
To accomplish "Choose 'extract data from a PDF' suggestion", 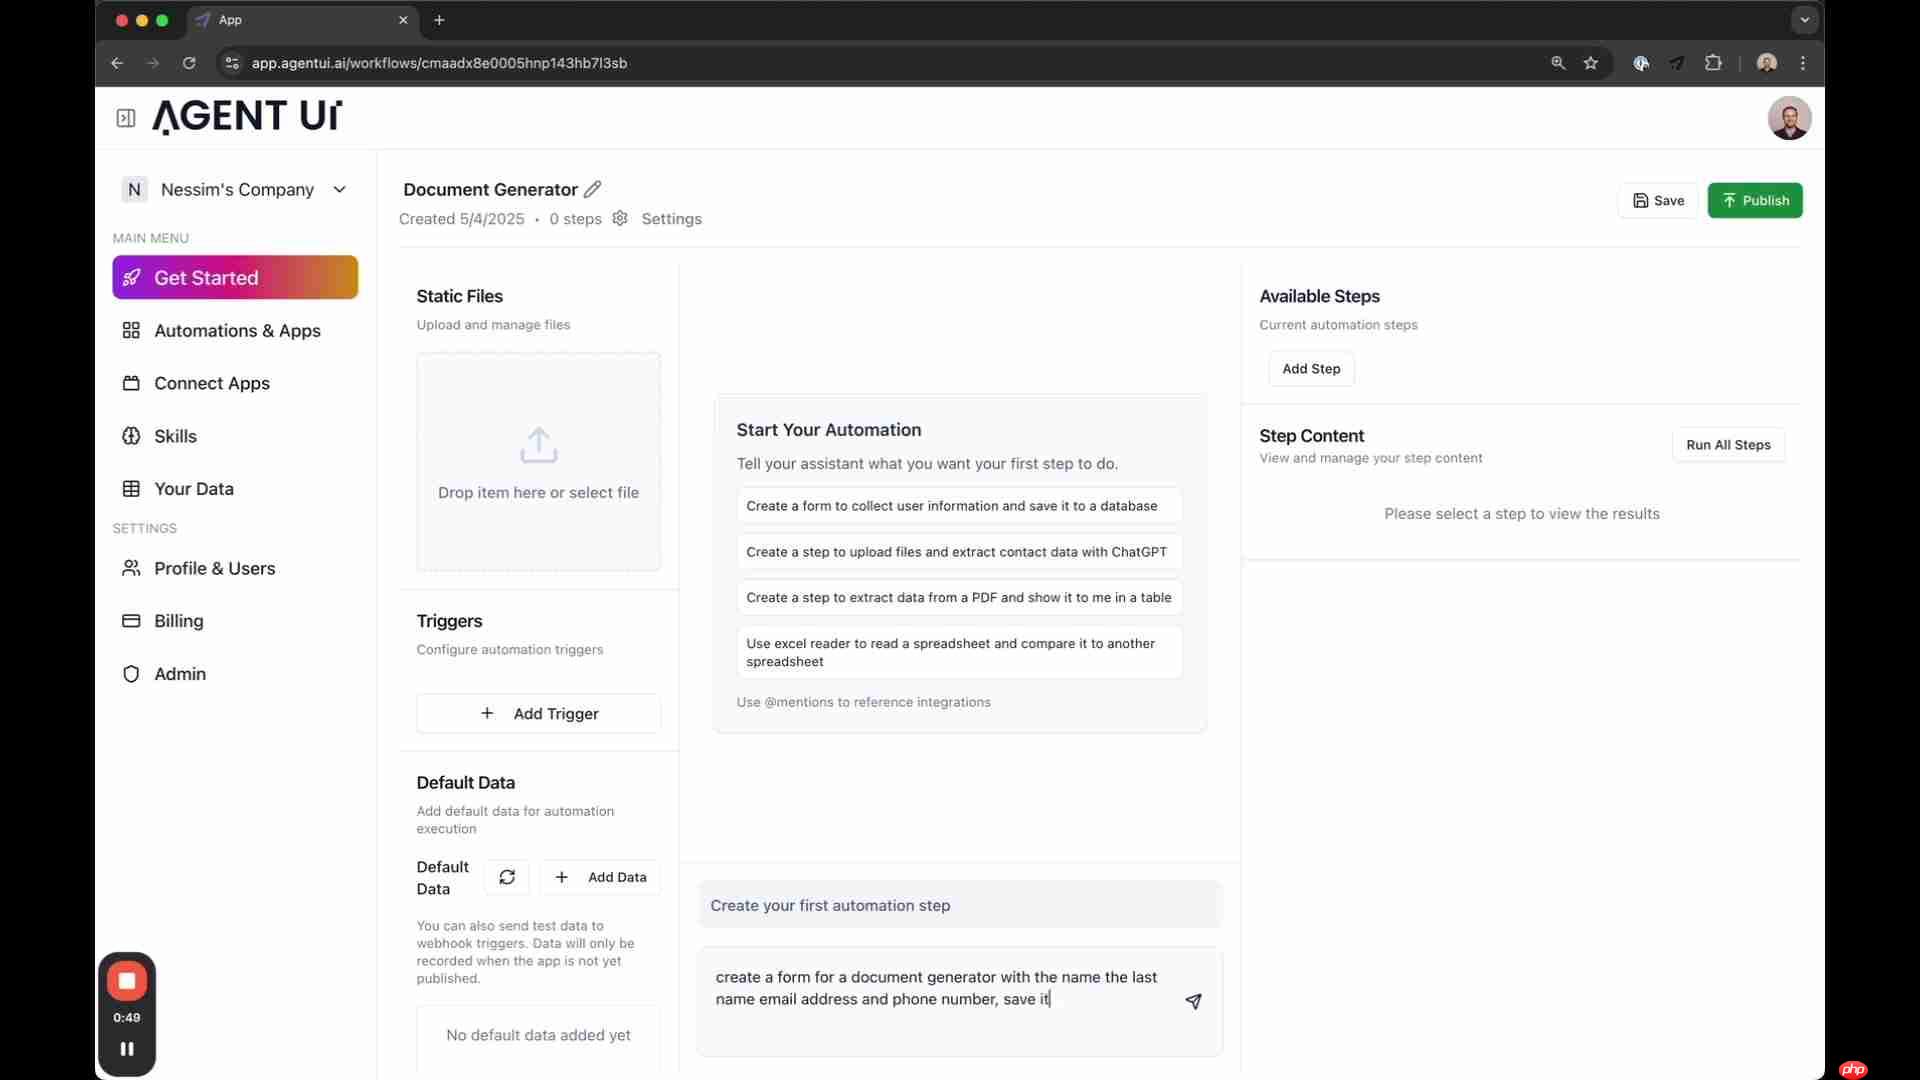I will coord(959,598).
